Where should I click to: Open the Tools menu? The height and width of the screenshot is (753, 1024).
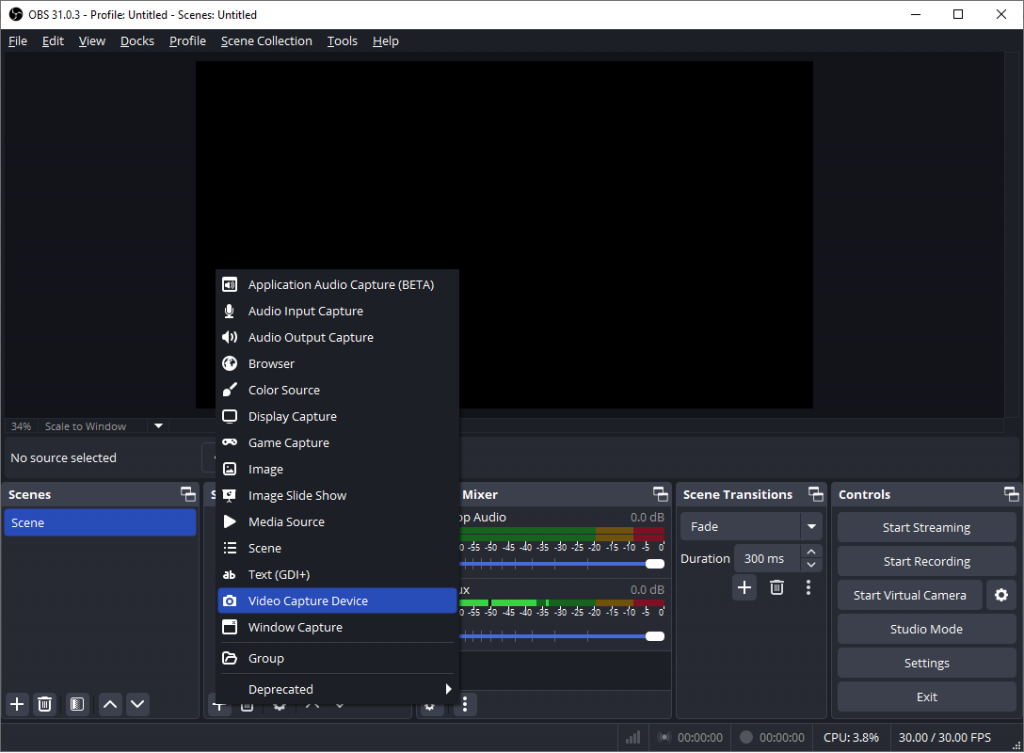342,41
